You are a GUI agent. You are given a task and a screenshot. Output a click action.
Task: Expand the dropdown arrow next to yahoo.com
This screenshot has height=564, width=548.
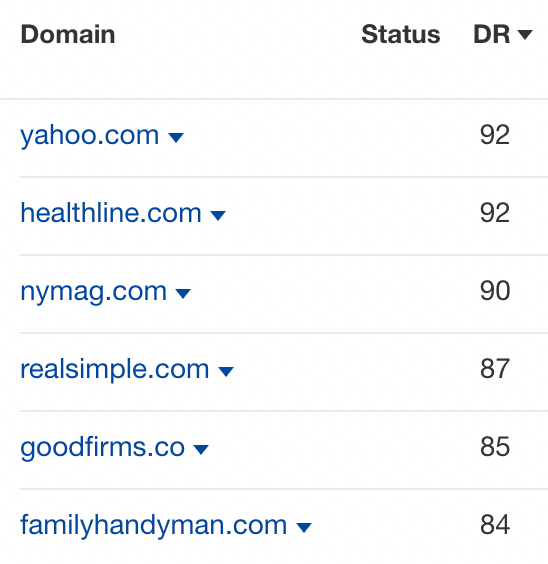[176, 137]
